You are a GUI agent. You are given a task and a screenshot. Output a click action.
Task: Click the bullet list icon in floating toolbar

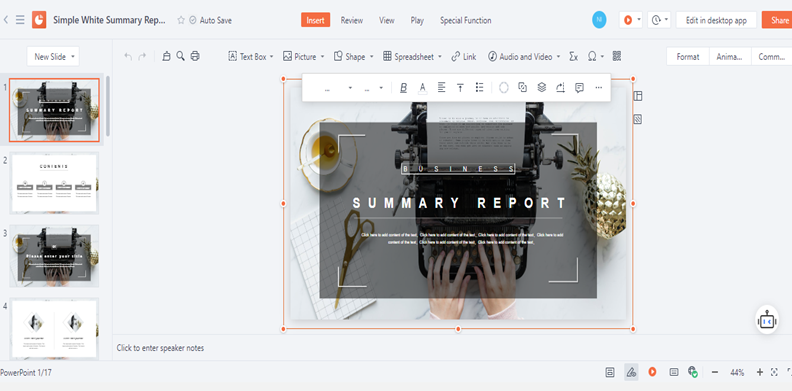479,87
